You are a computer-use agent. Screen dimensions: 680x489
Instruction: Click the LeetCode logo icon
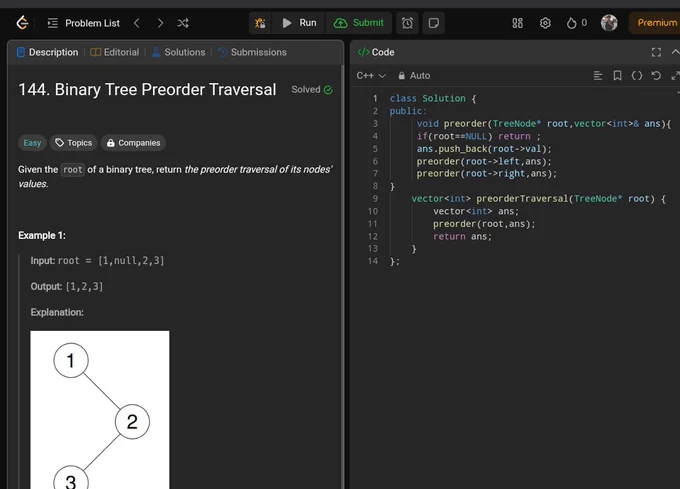coord(22,23)
